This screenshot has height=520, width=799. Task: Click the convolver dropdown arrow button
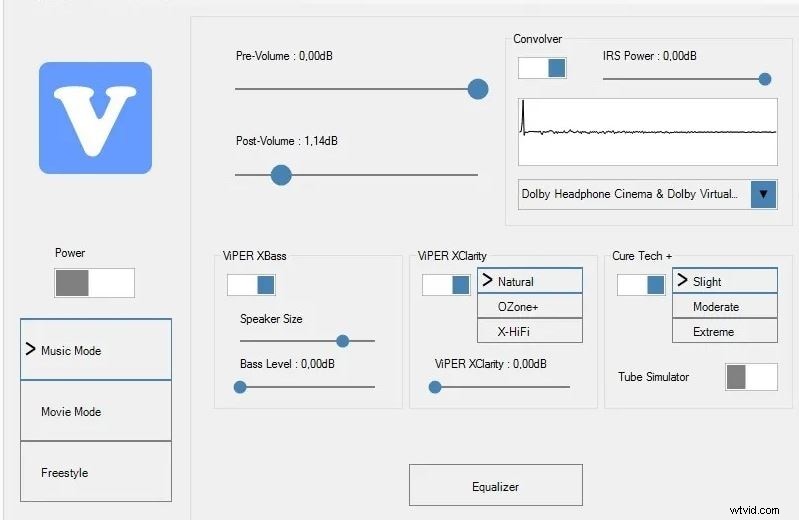(x=763, y=194)
